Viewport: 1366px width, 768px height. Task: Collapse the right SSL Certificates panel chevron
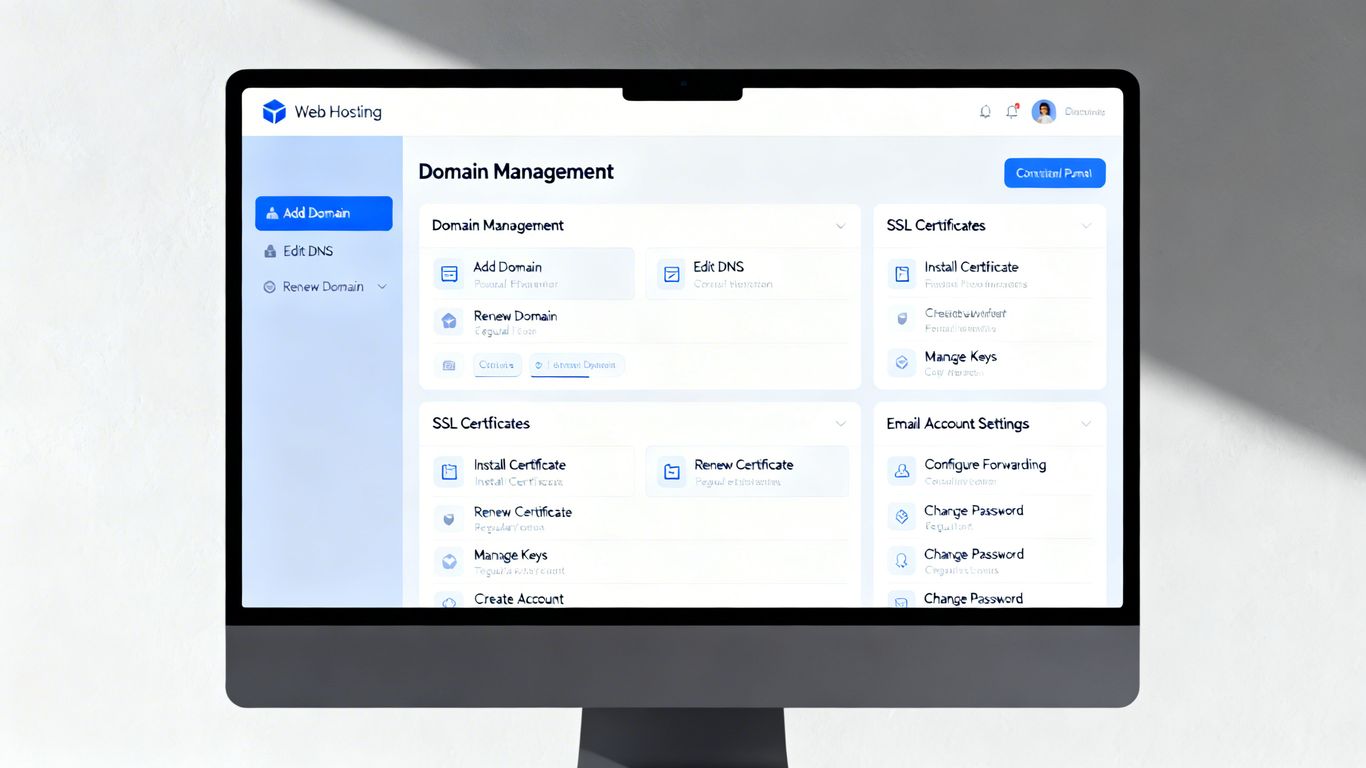coord(1086,226)
